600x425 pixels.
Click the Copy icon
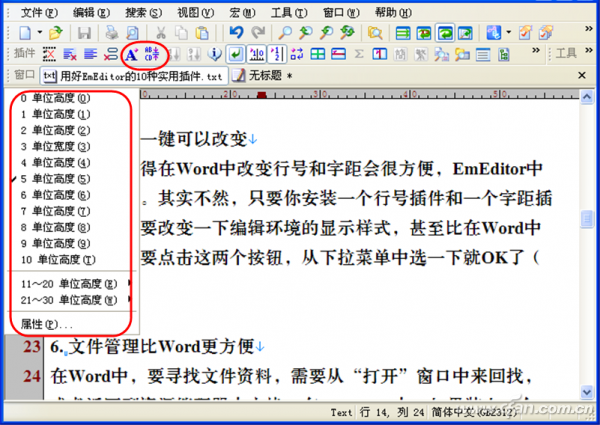181,33
